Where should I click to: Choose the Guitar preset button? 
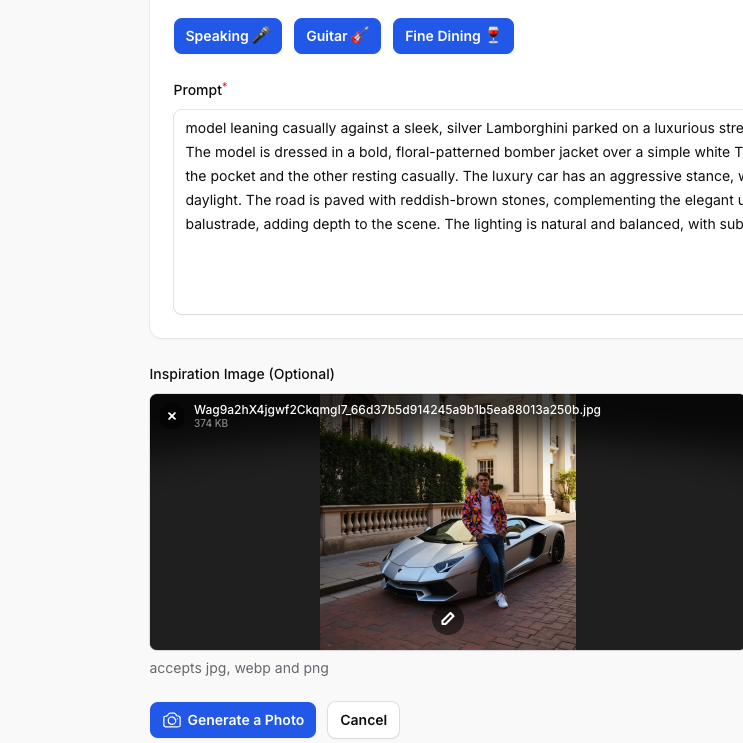[337, 36]
